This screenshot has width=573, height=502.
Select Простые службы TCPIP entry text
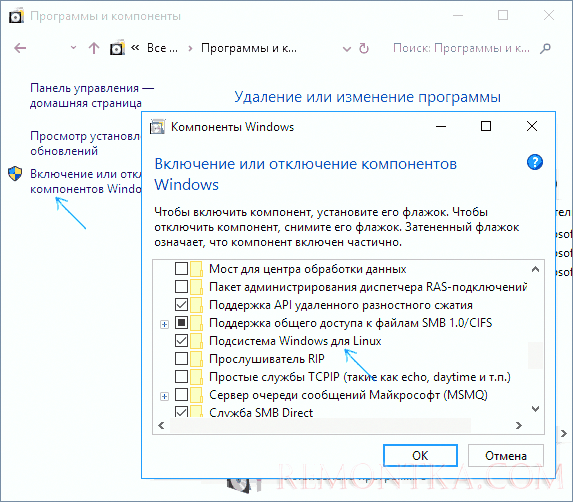point(360,377)
